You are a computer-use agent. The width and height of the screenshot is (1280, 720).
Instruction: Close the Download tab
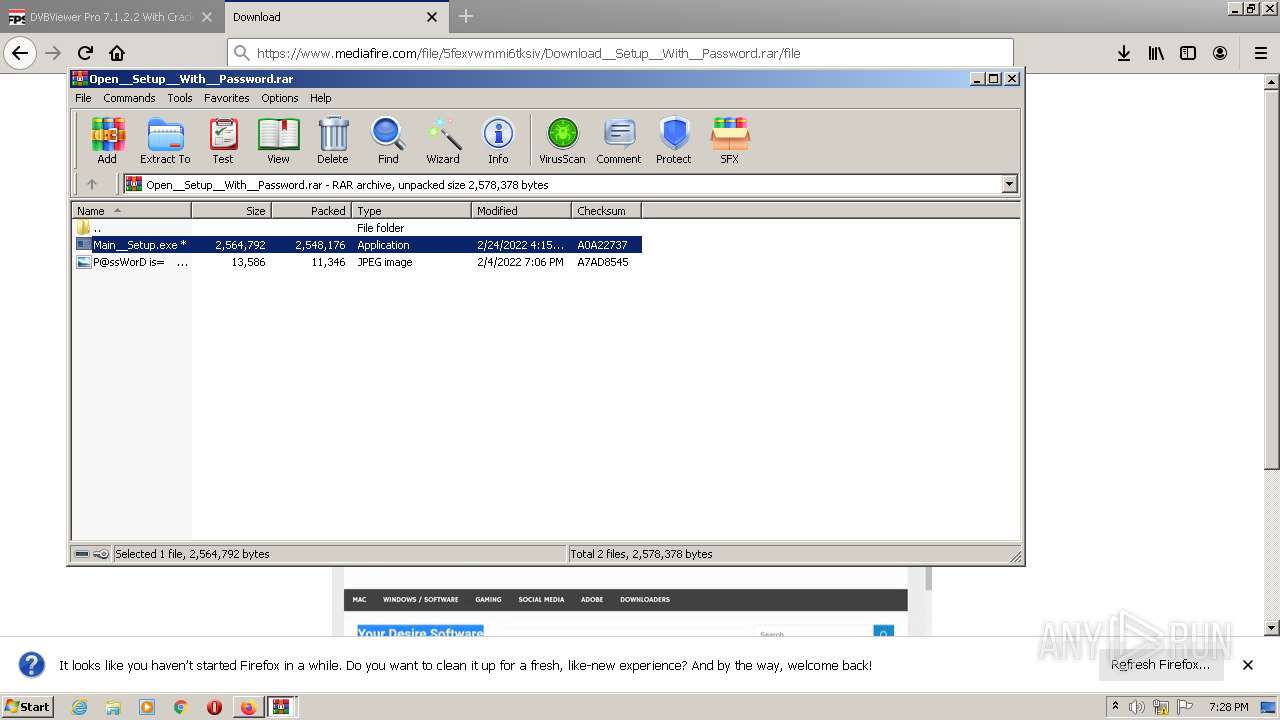(x=432, y=17)
